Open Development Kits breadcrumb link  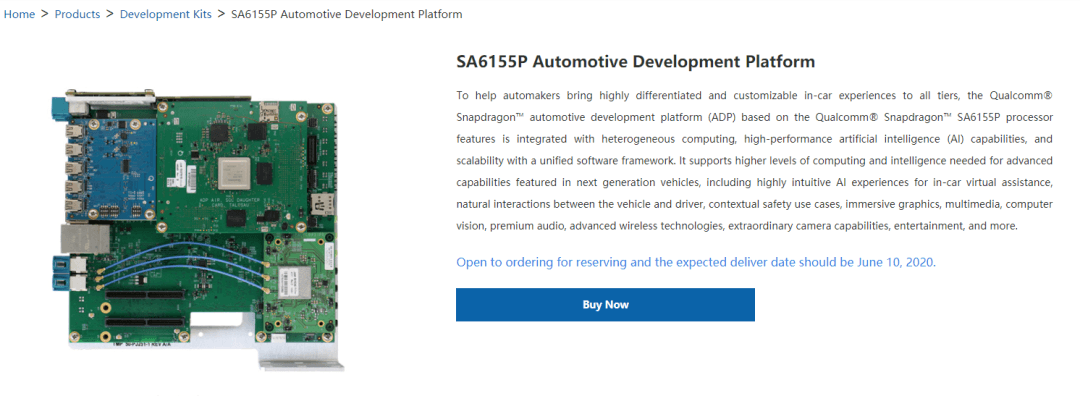(x=165, y=14)
